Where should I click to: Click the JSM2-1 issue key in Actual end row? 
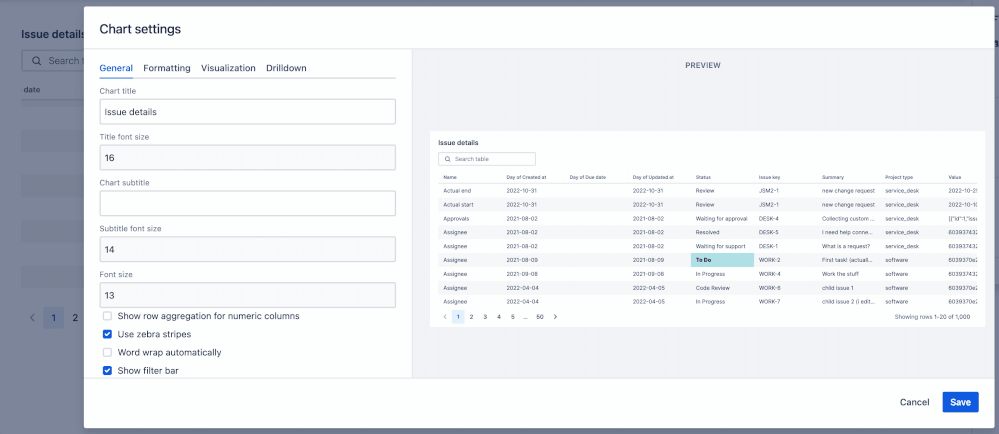(x=768, y=191)
